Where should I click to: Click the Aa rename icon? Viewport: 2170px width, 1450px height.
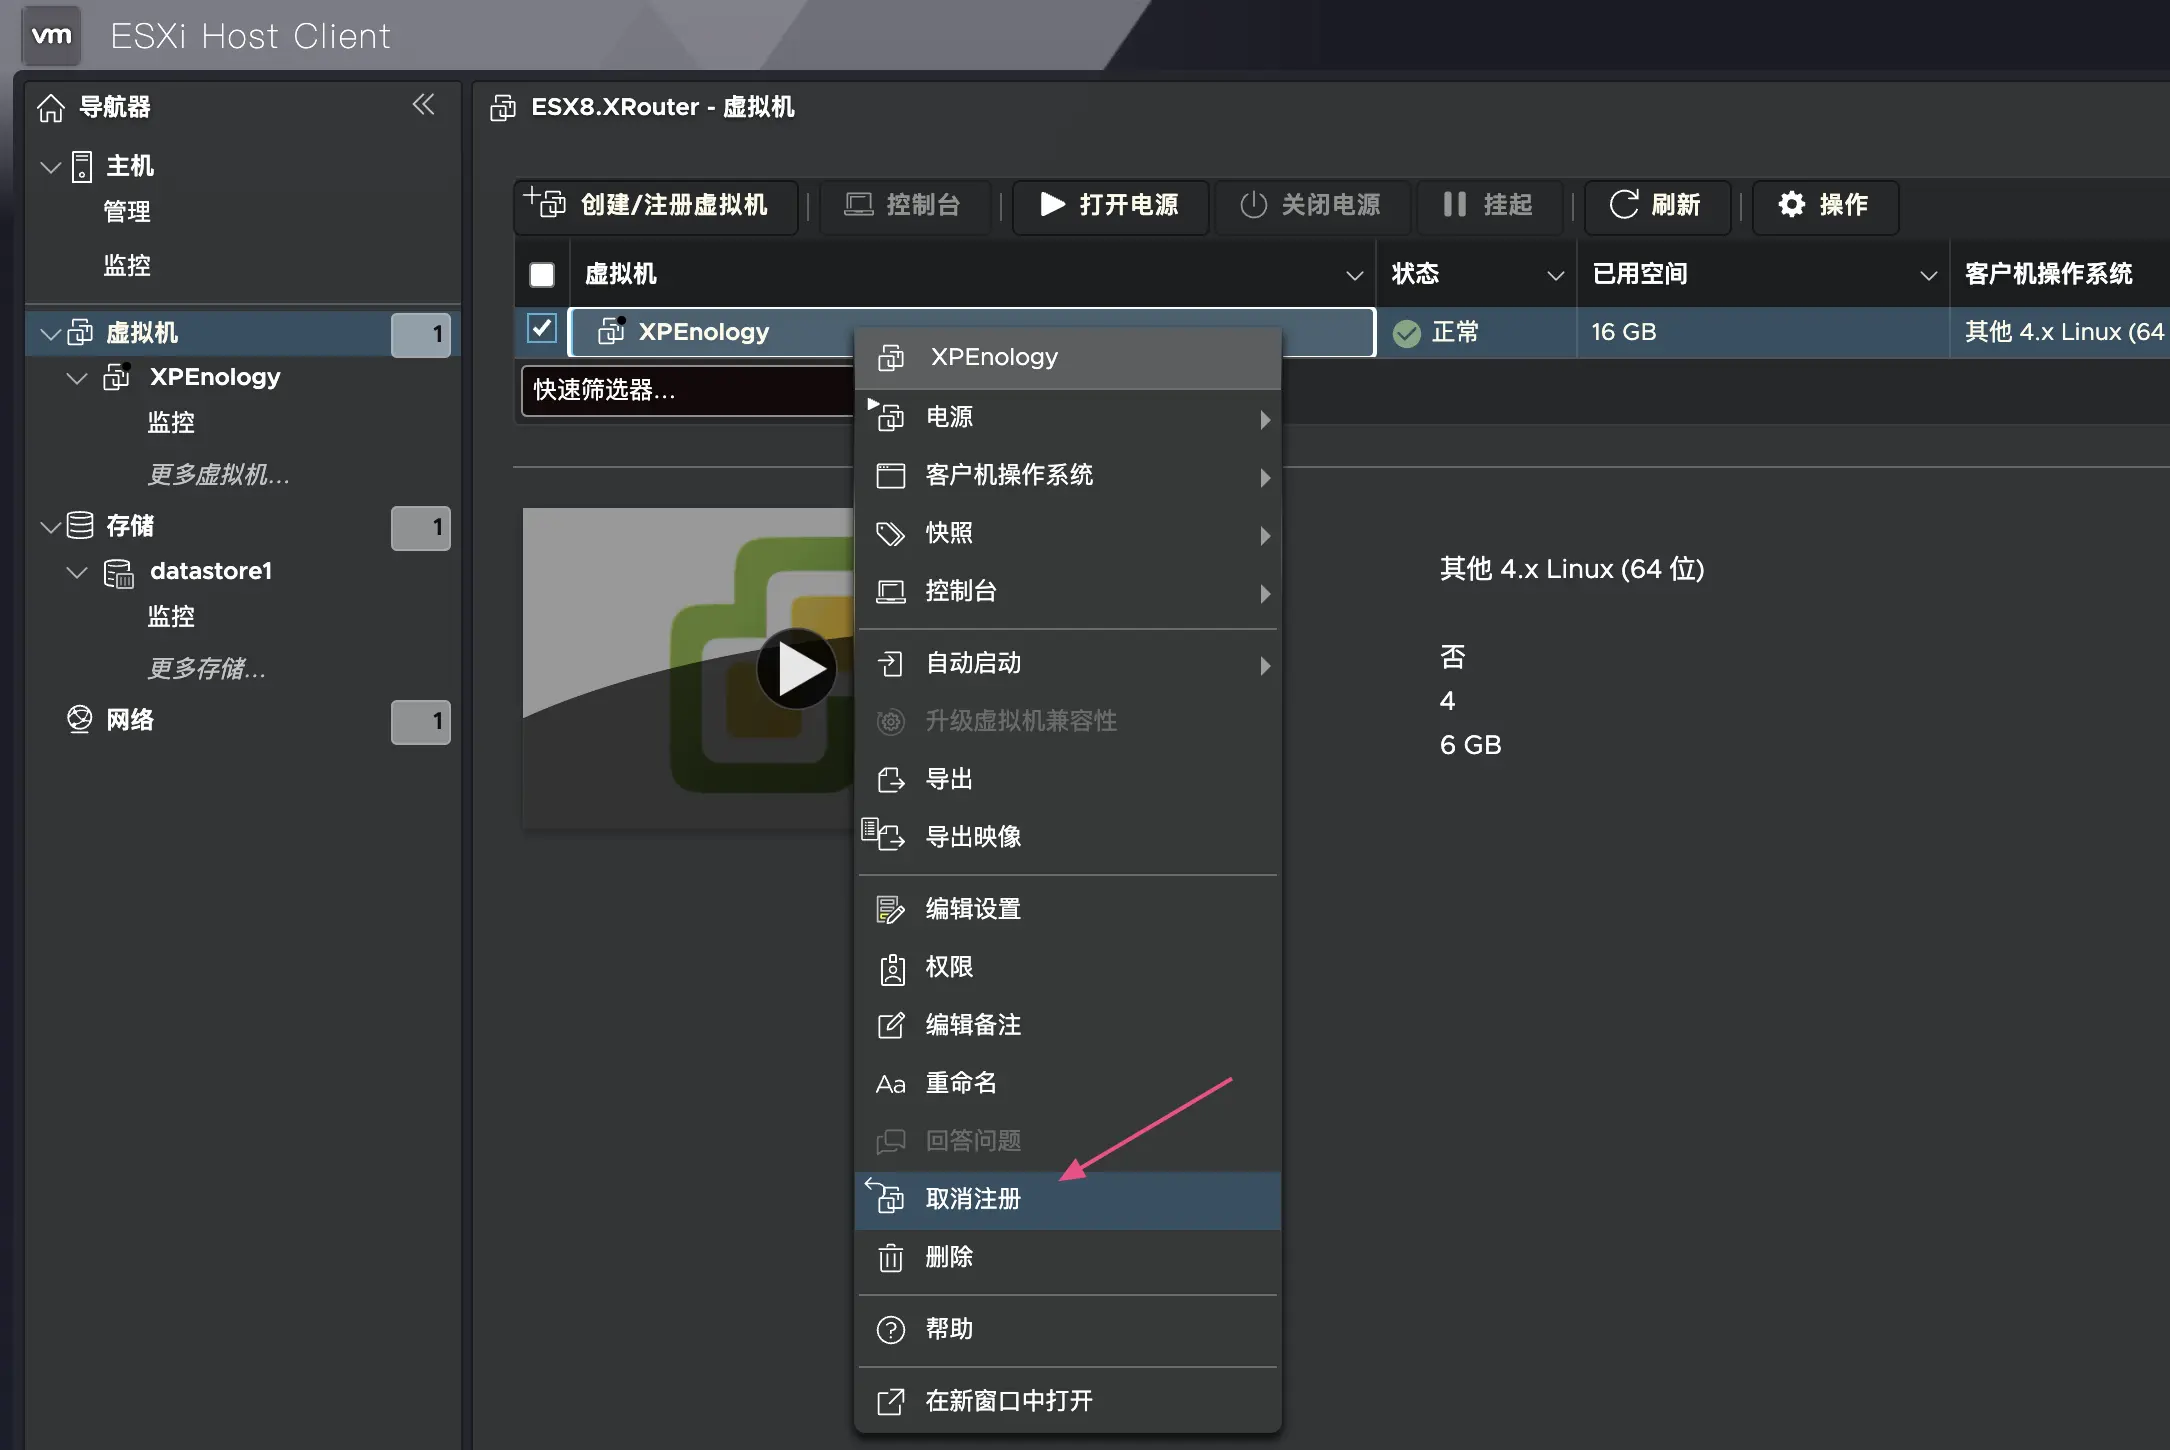click(890, 1084)
